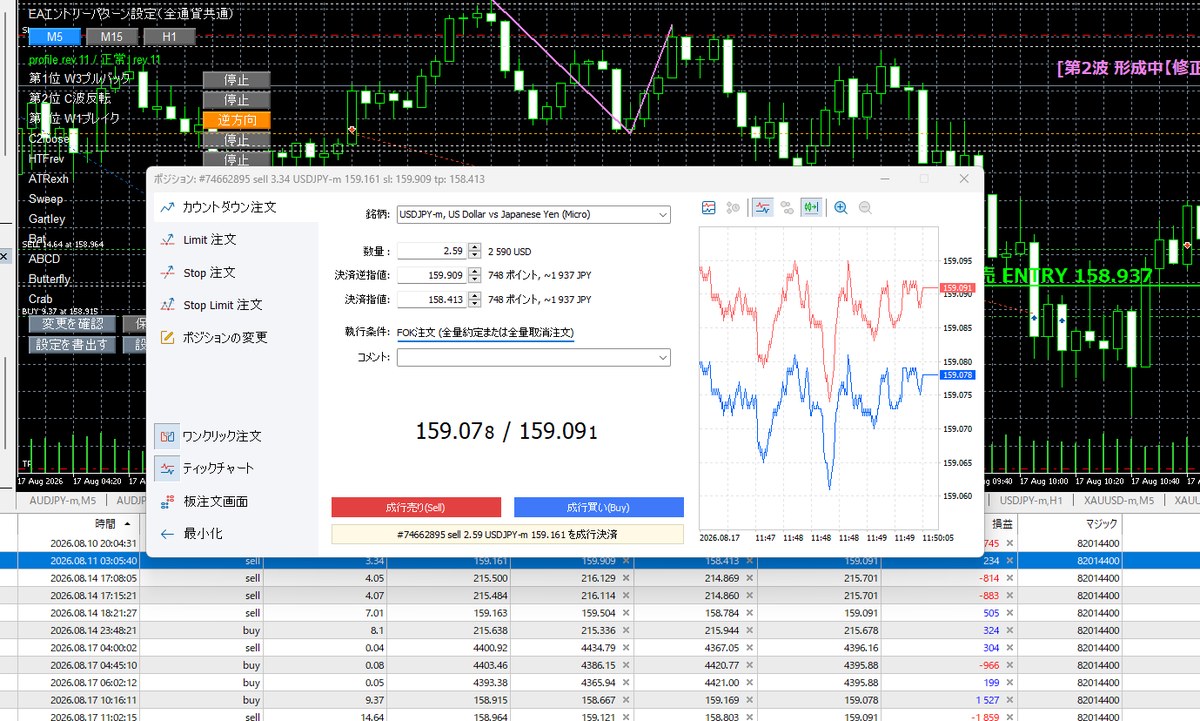Toggle 停止 for C2loose pattern

[x=237, y=140]
